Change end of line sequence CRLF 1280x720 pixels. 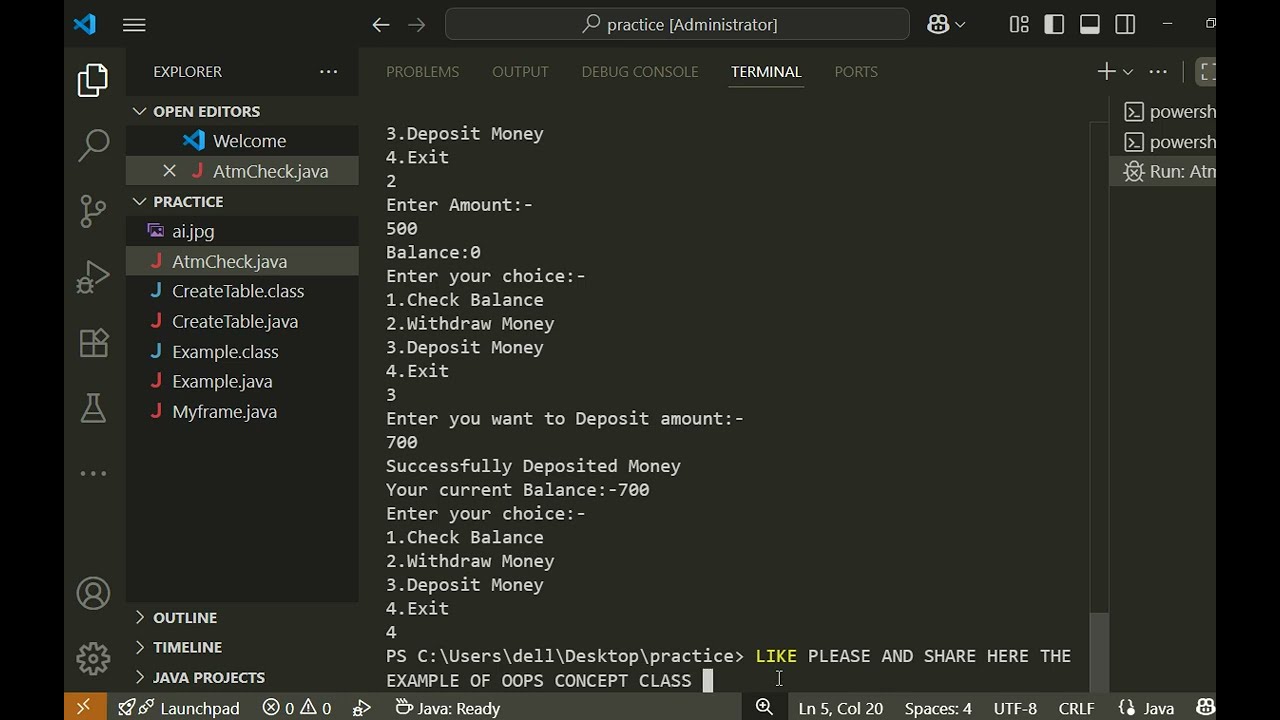[x=1076, y=707]
